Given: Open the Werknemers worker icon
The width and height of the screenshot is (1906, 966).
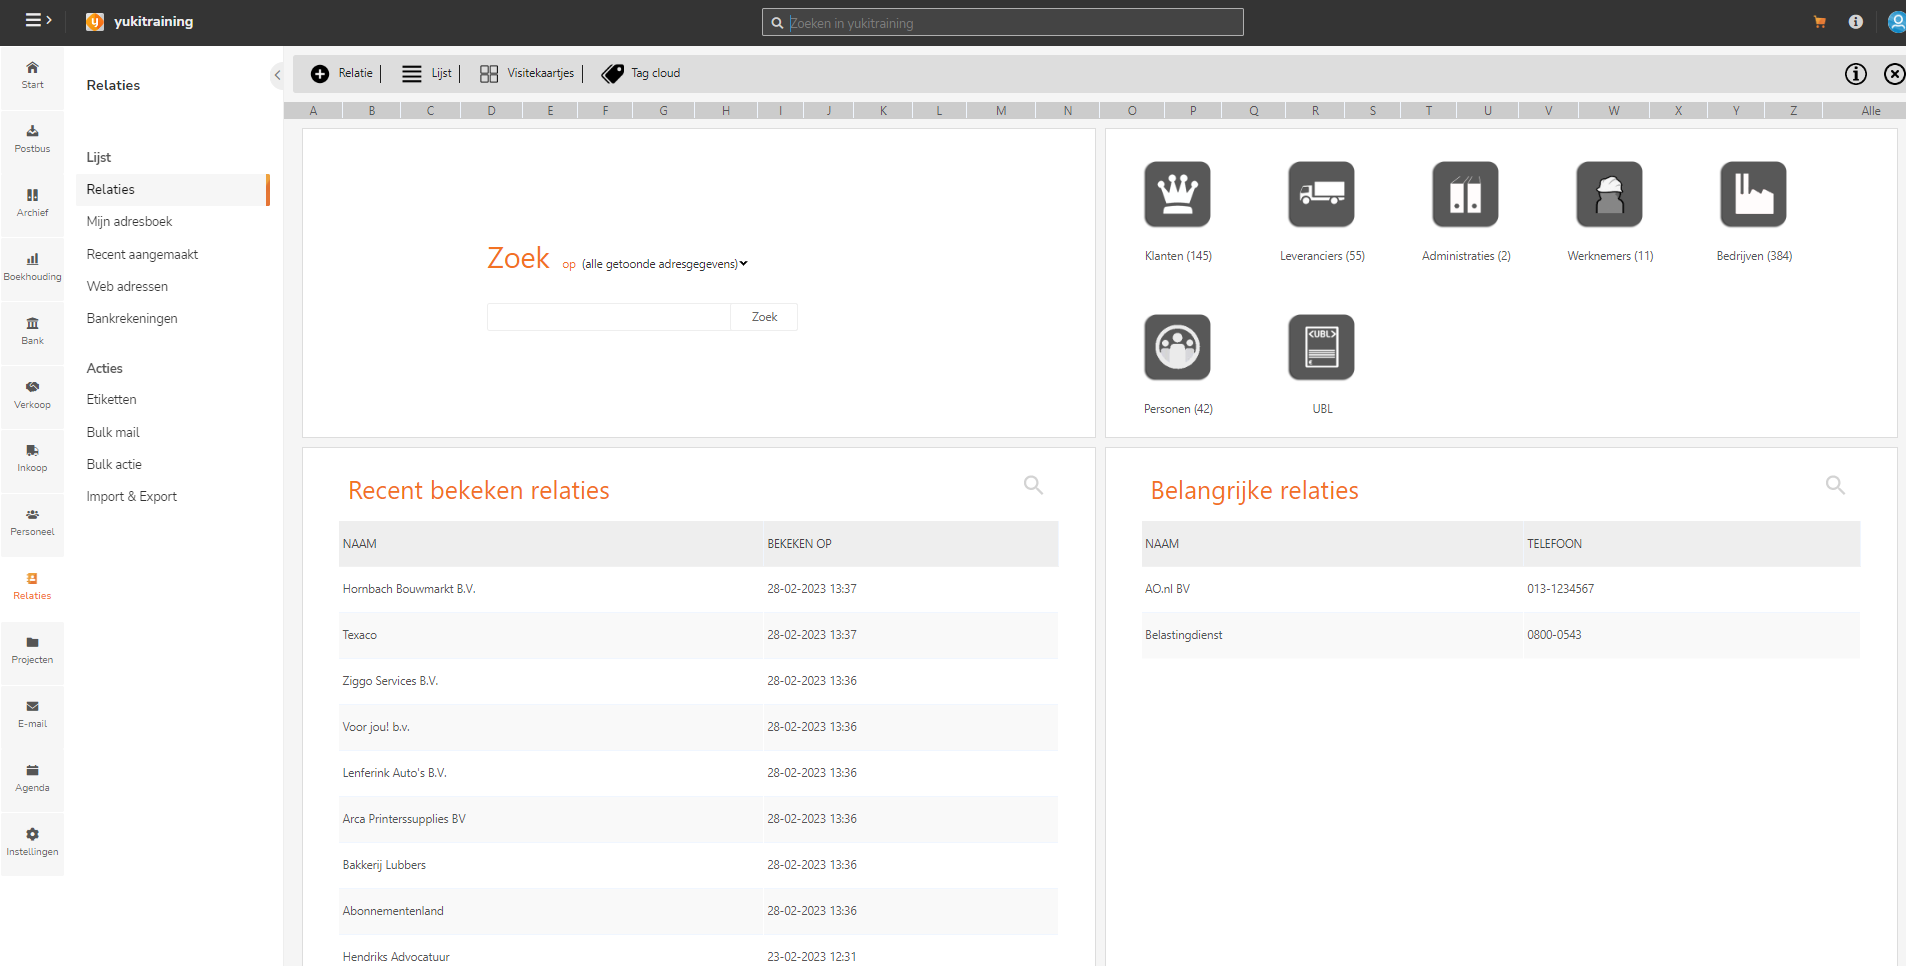Looking at the screenshot, I should click(x=1609, y=195).
